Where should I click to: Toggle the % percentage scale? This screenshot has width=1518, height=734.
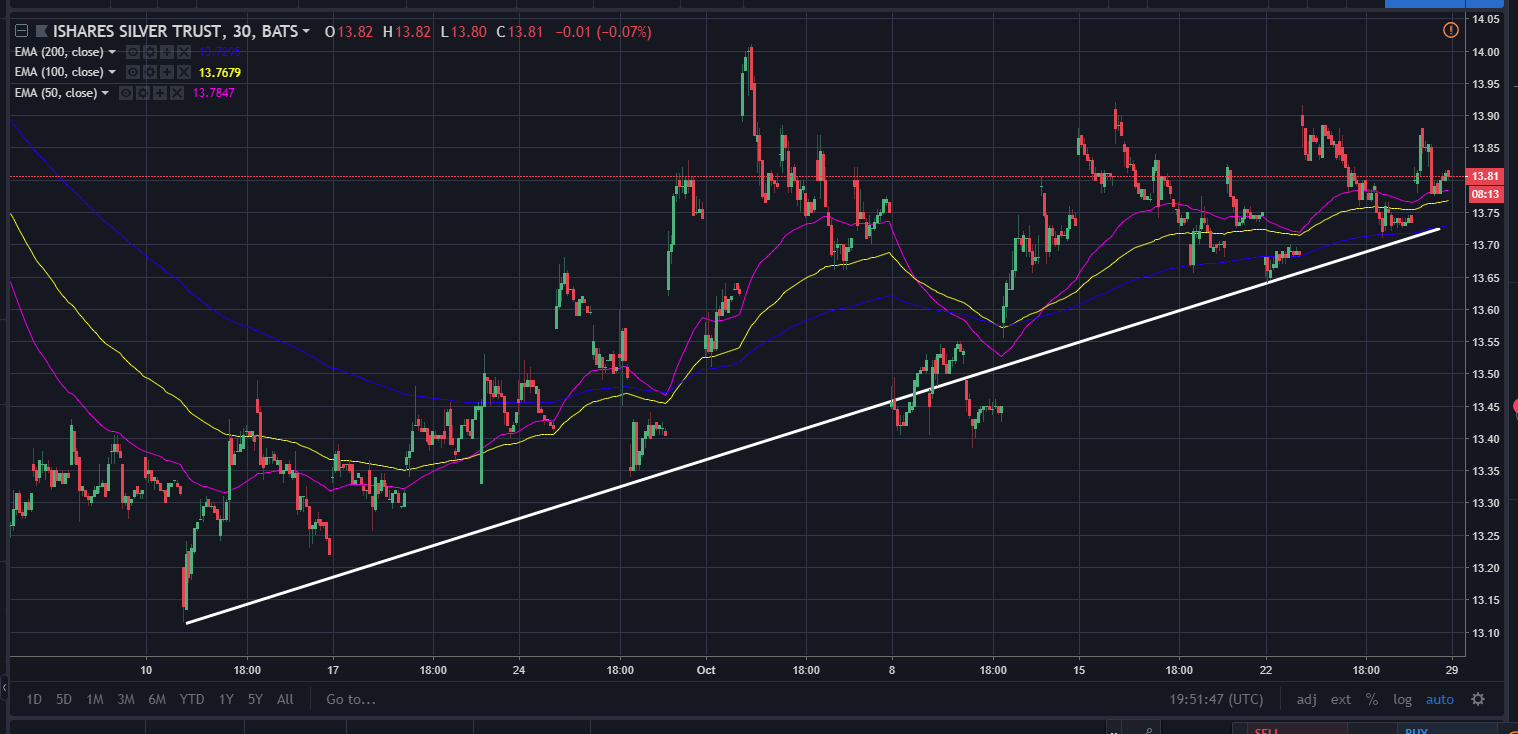[1372, 699]
